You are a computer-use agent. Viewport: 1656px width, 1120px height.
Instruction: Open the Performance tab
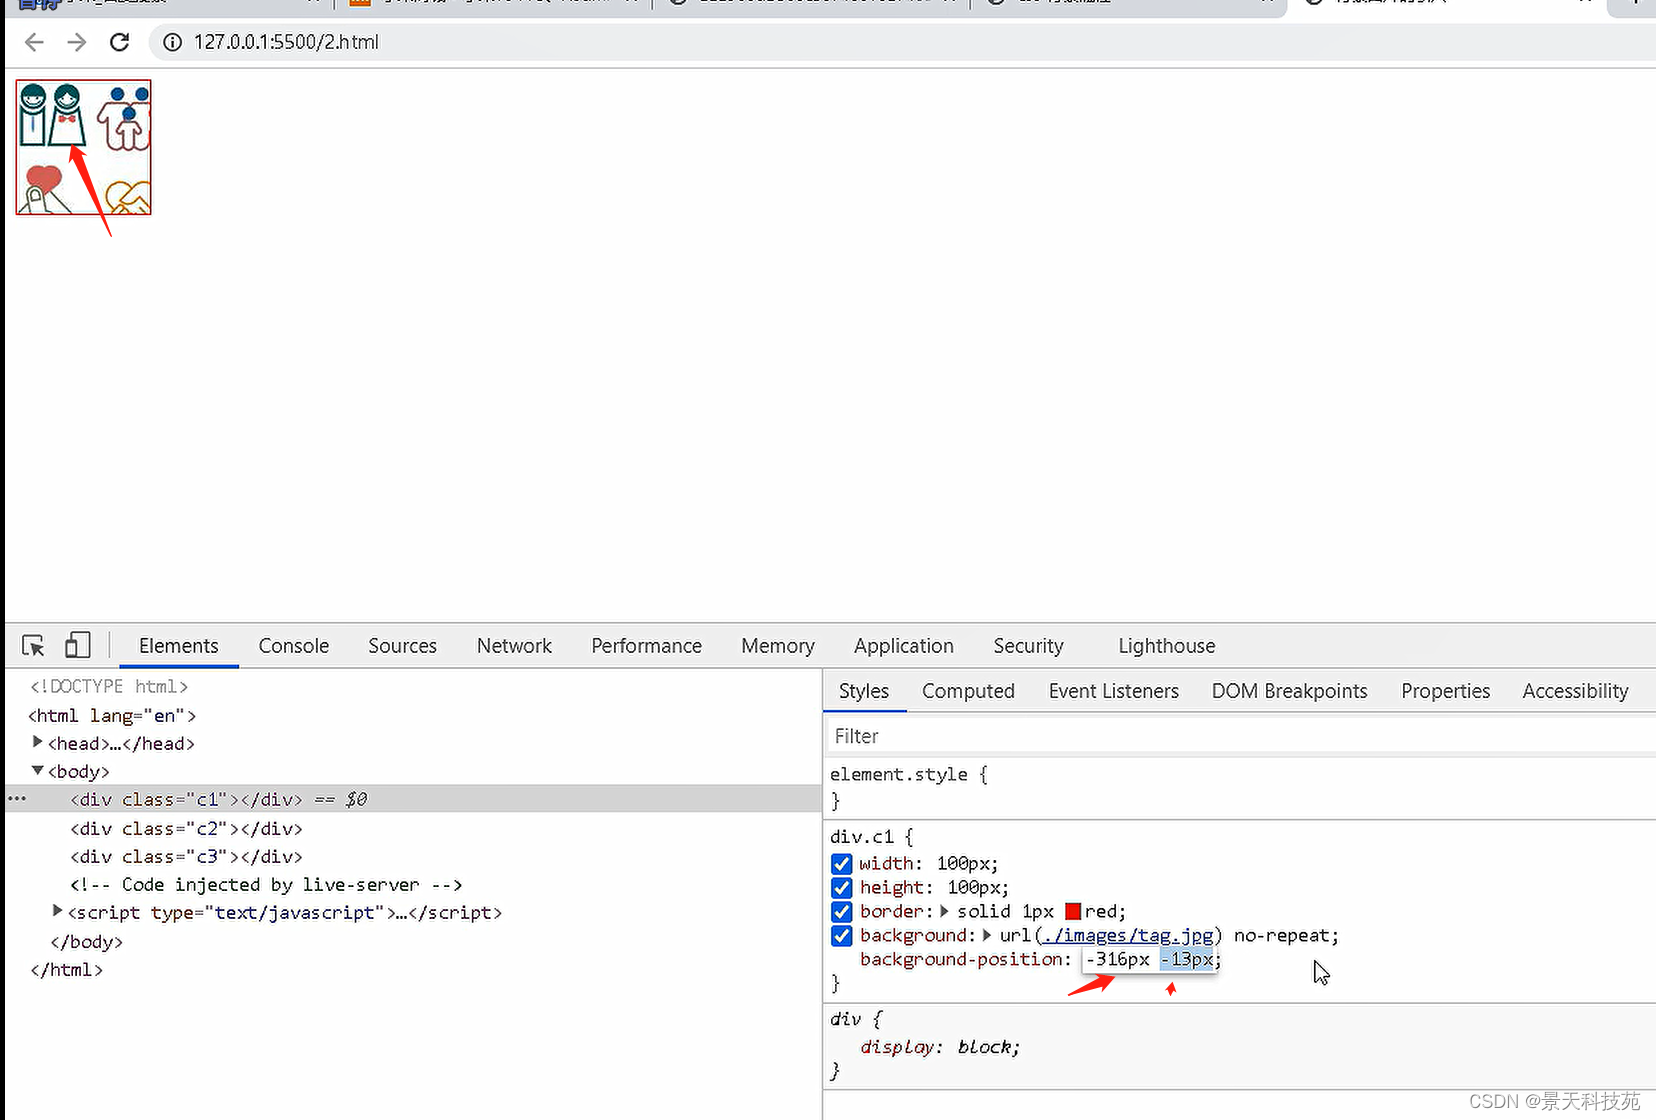point(647,646)
